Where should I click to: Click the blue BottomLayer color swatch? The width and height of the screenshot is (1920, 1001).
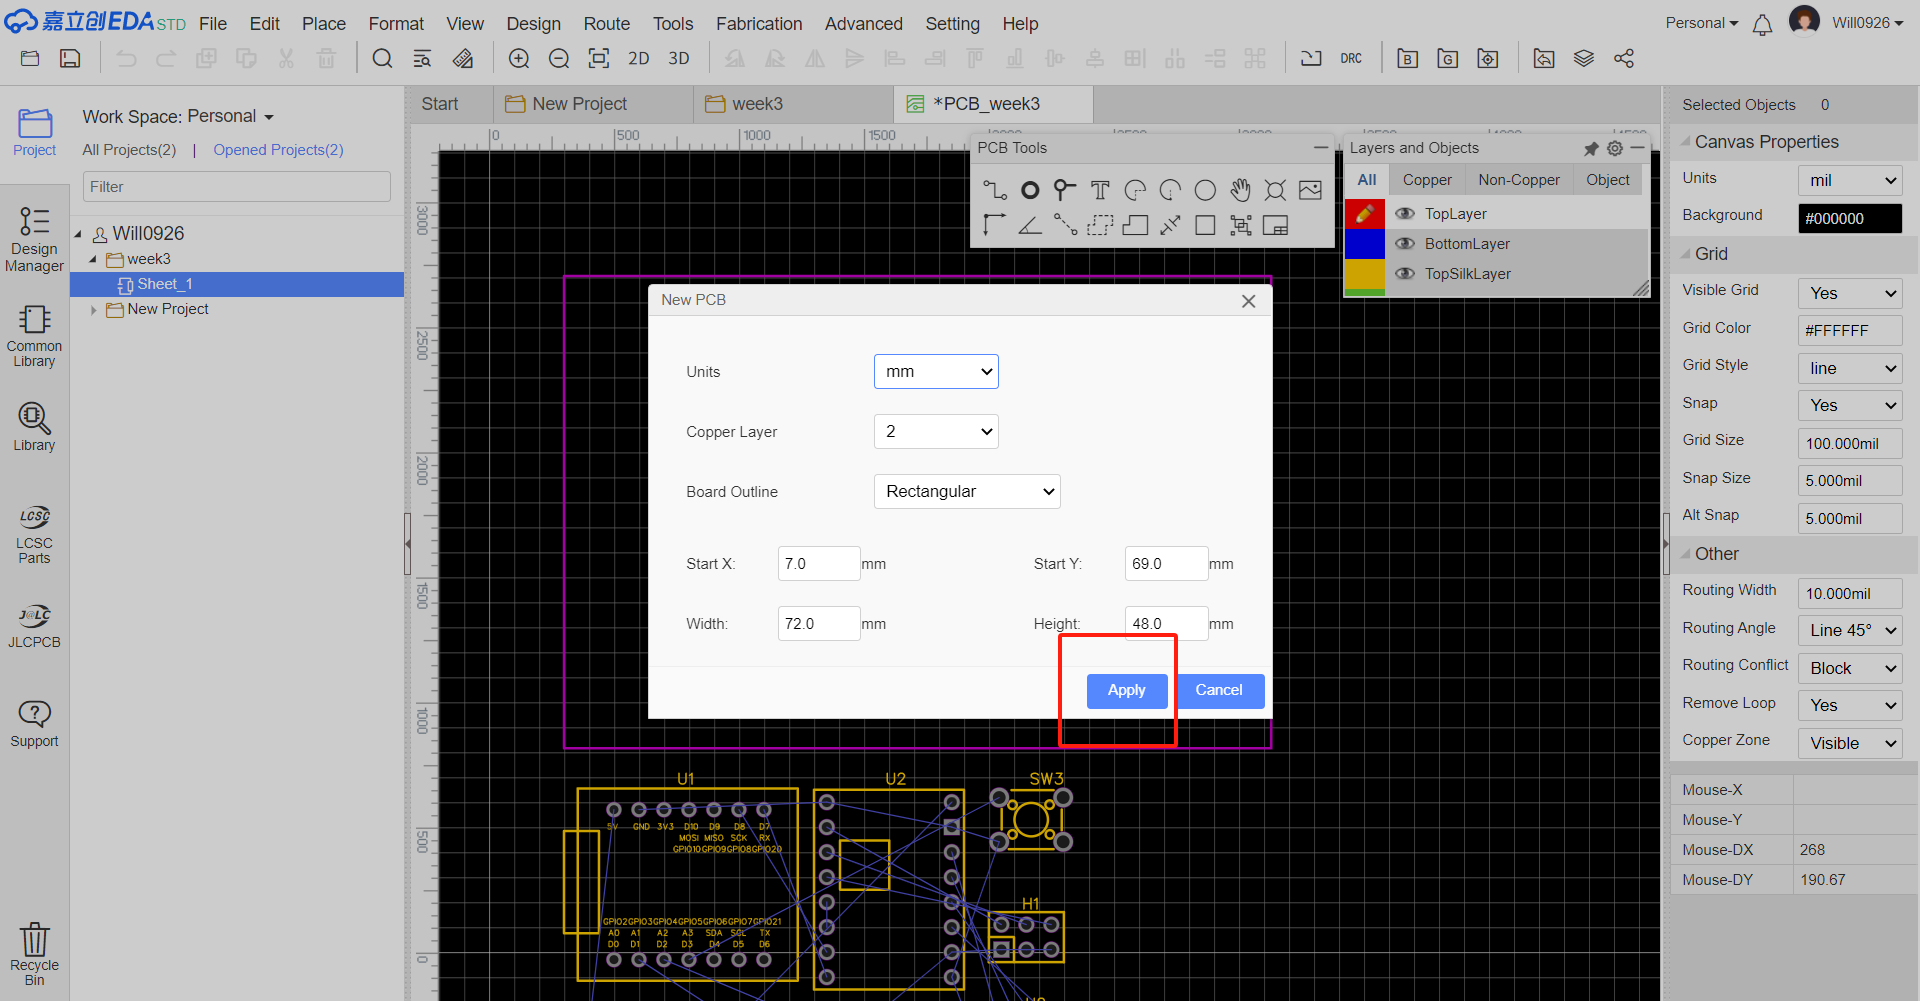1364,244
